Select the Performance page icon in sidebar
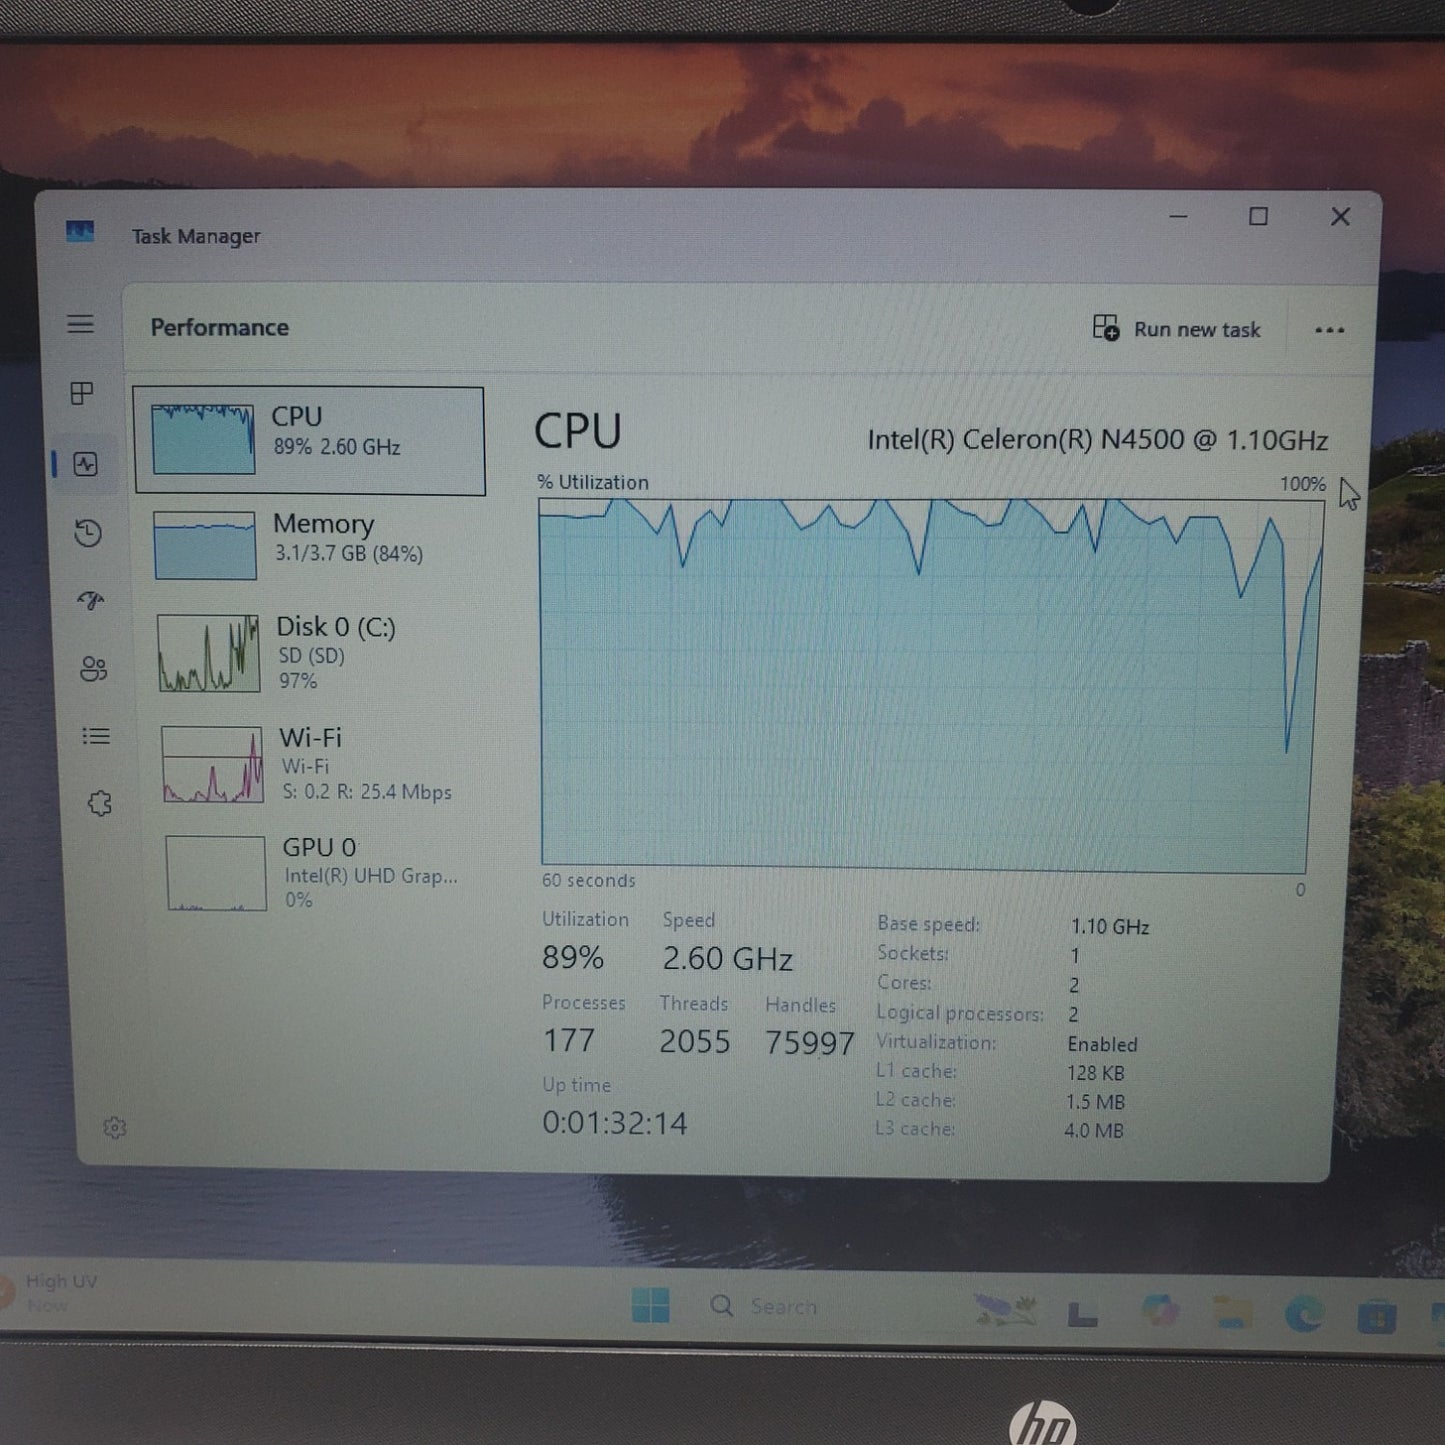The image size is (1445, 1445). click(86, 464)
